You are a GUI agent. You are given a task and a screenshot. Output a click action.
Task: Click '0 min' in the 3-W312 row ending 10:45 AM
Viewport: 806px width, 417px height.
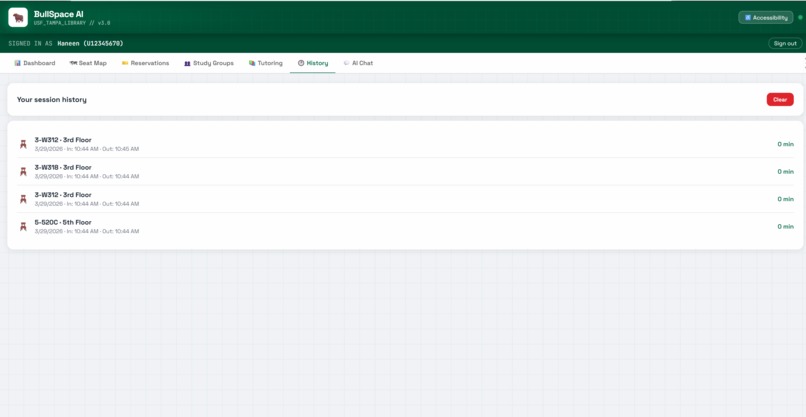(785, 144)
